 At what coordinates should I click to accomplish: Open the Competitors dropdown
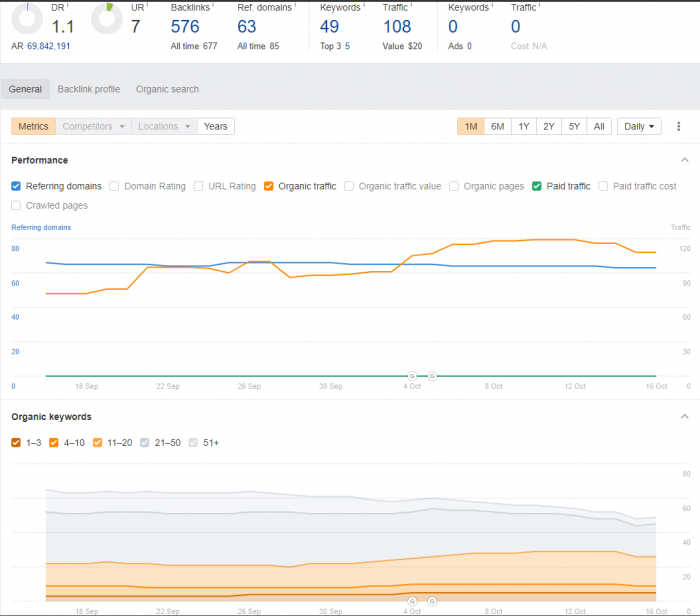[x=94, y=126]
